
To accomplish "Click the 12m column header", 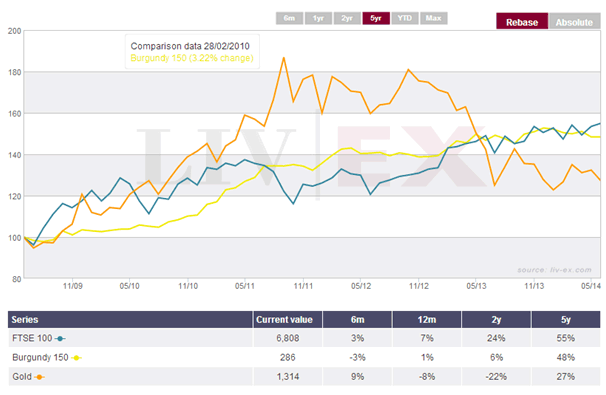I will coord(427,320).
